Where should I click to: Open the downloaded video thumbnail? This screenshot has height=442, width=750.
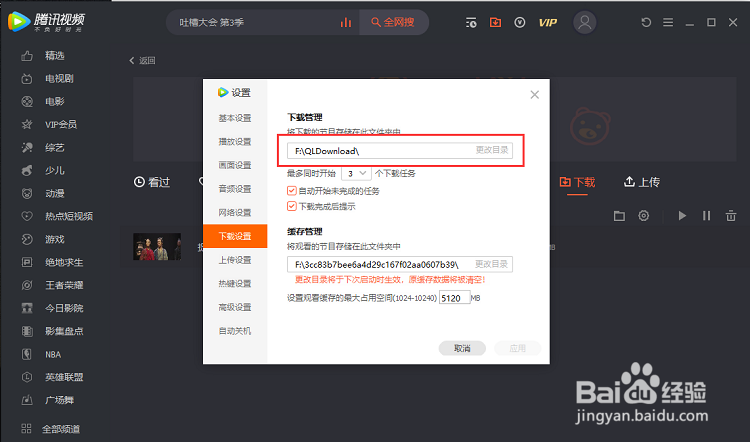(157, 247)
